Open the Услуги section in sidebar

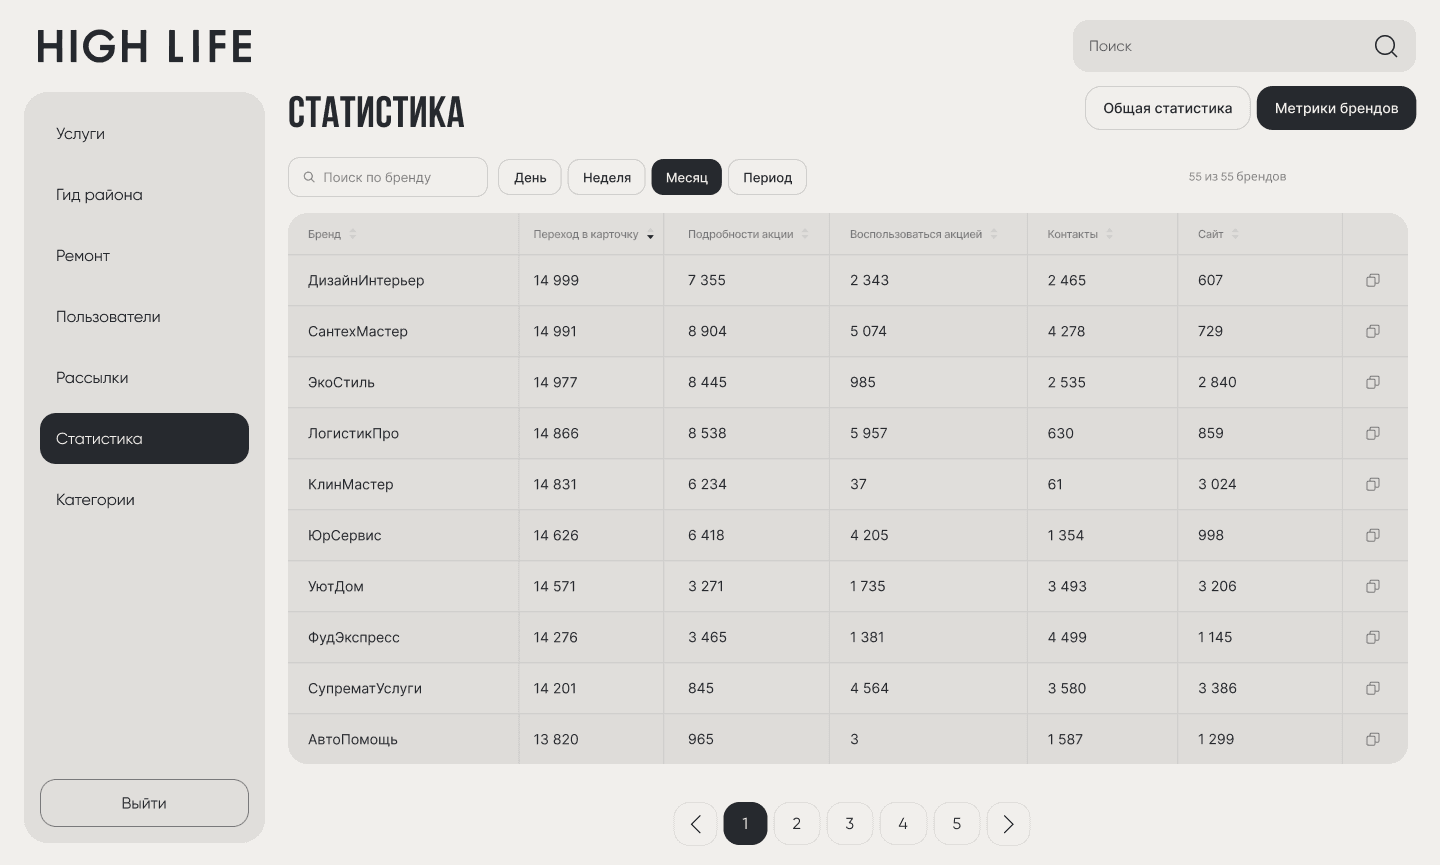(x=80, y=133)
